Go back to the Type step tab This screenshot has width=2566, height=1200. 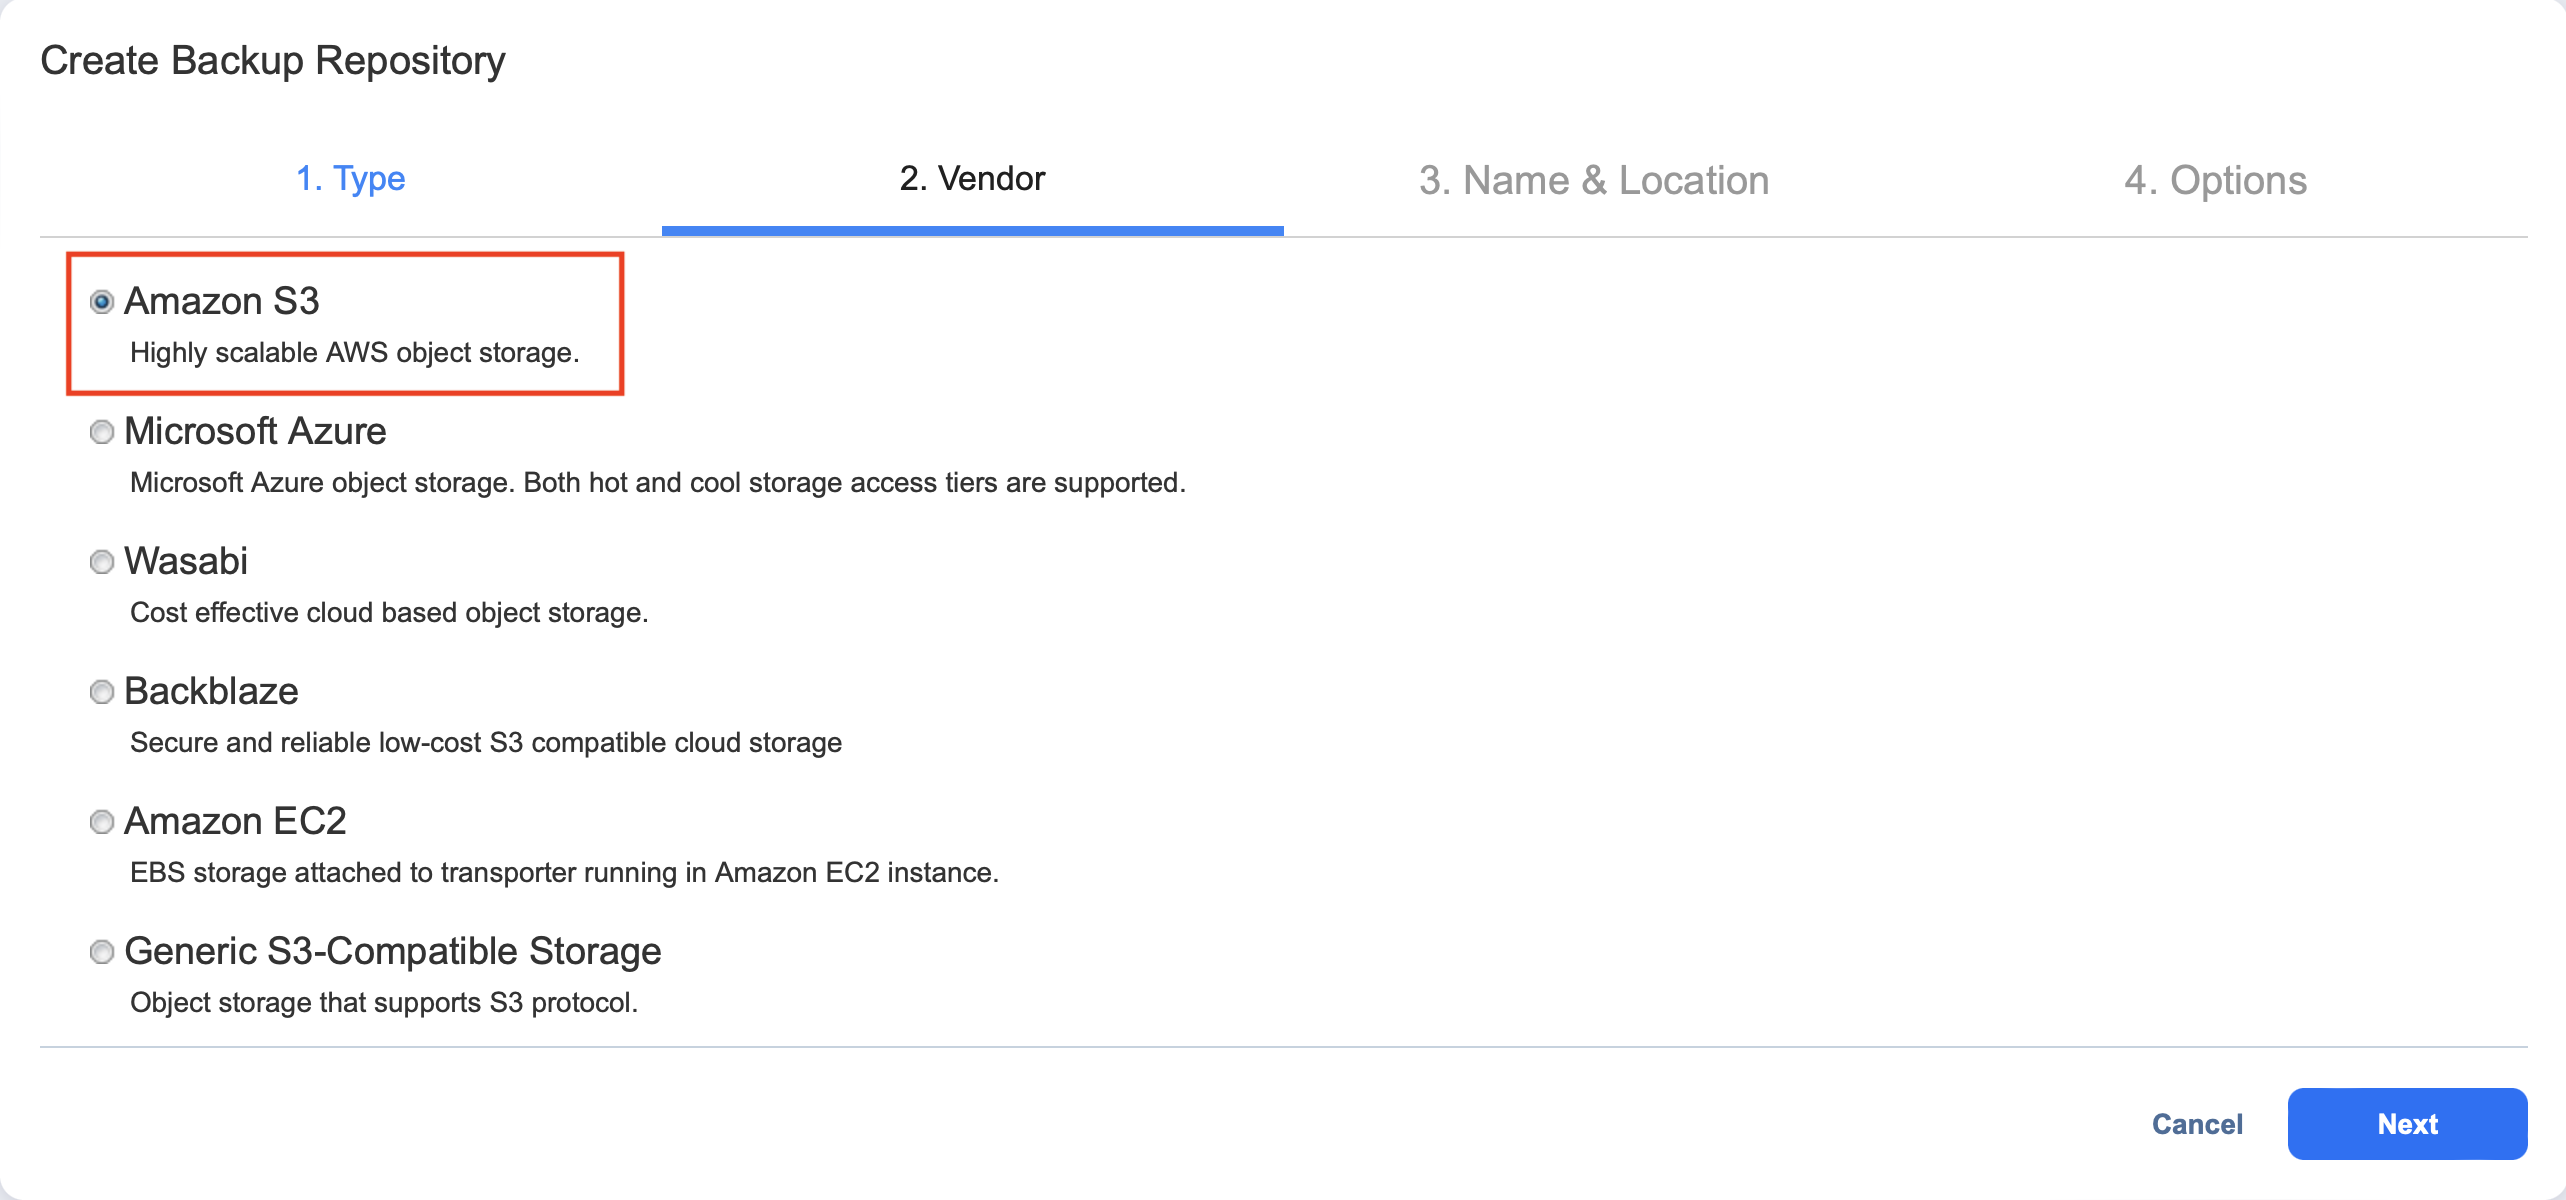(x=350, y=179)
